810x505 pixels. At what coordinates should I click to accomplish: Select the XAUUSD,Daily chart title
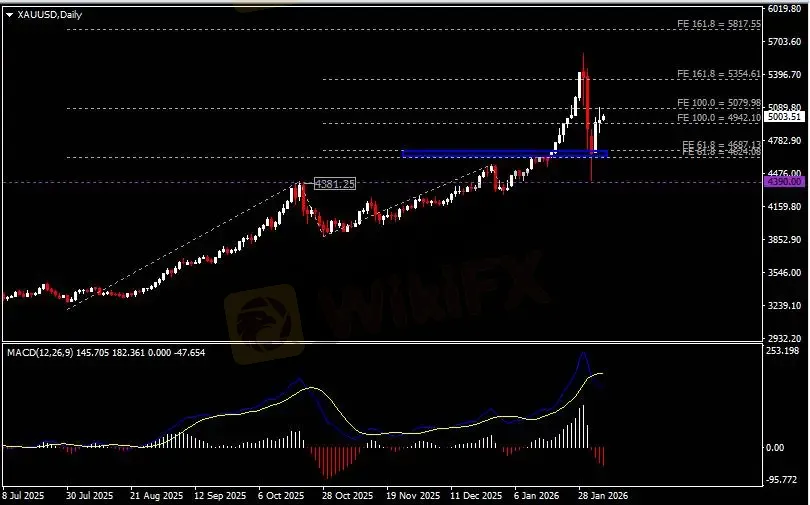coord(50,15)
